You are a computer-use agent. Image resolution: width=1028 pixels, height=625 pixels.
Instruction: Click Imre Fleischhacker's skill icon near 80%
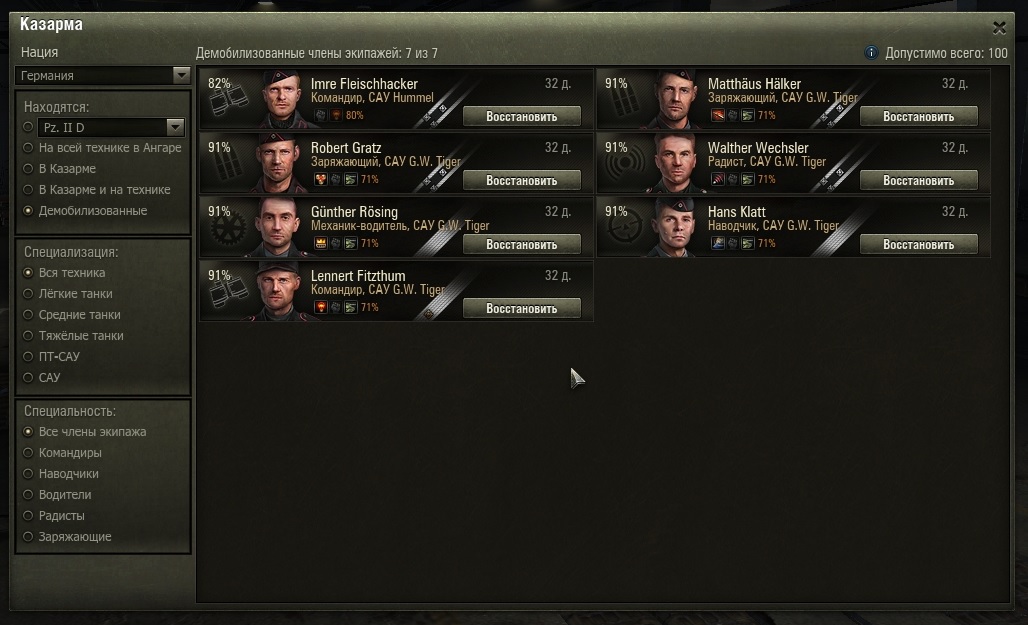tap(336, 115)
